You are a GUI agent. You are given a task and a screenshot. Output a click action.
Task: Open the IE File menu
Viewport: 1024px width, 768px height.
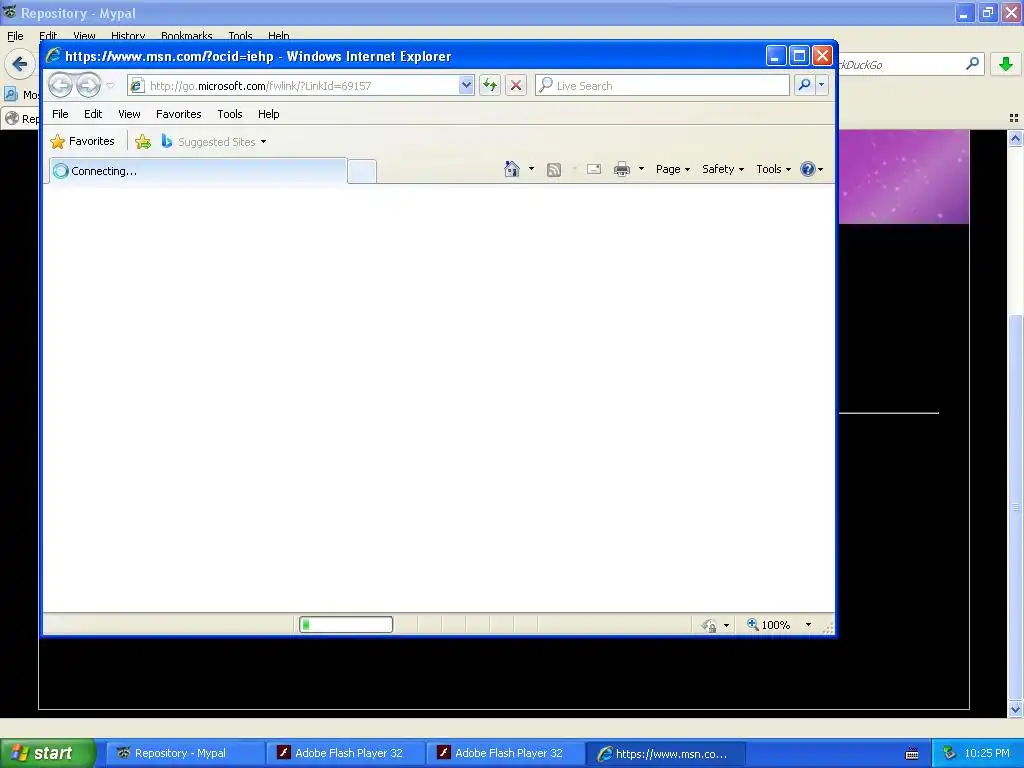pos(60,114)
